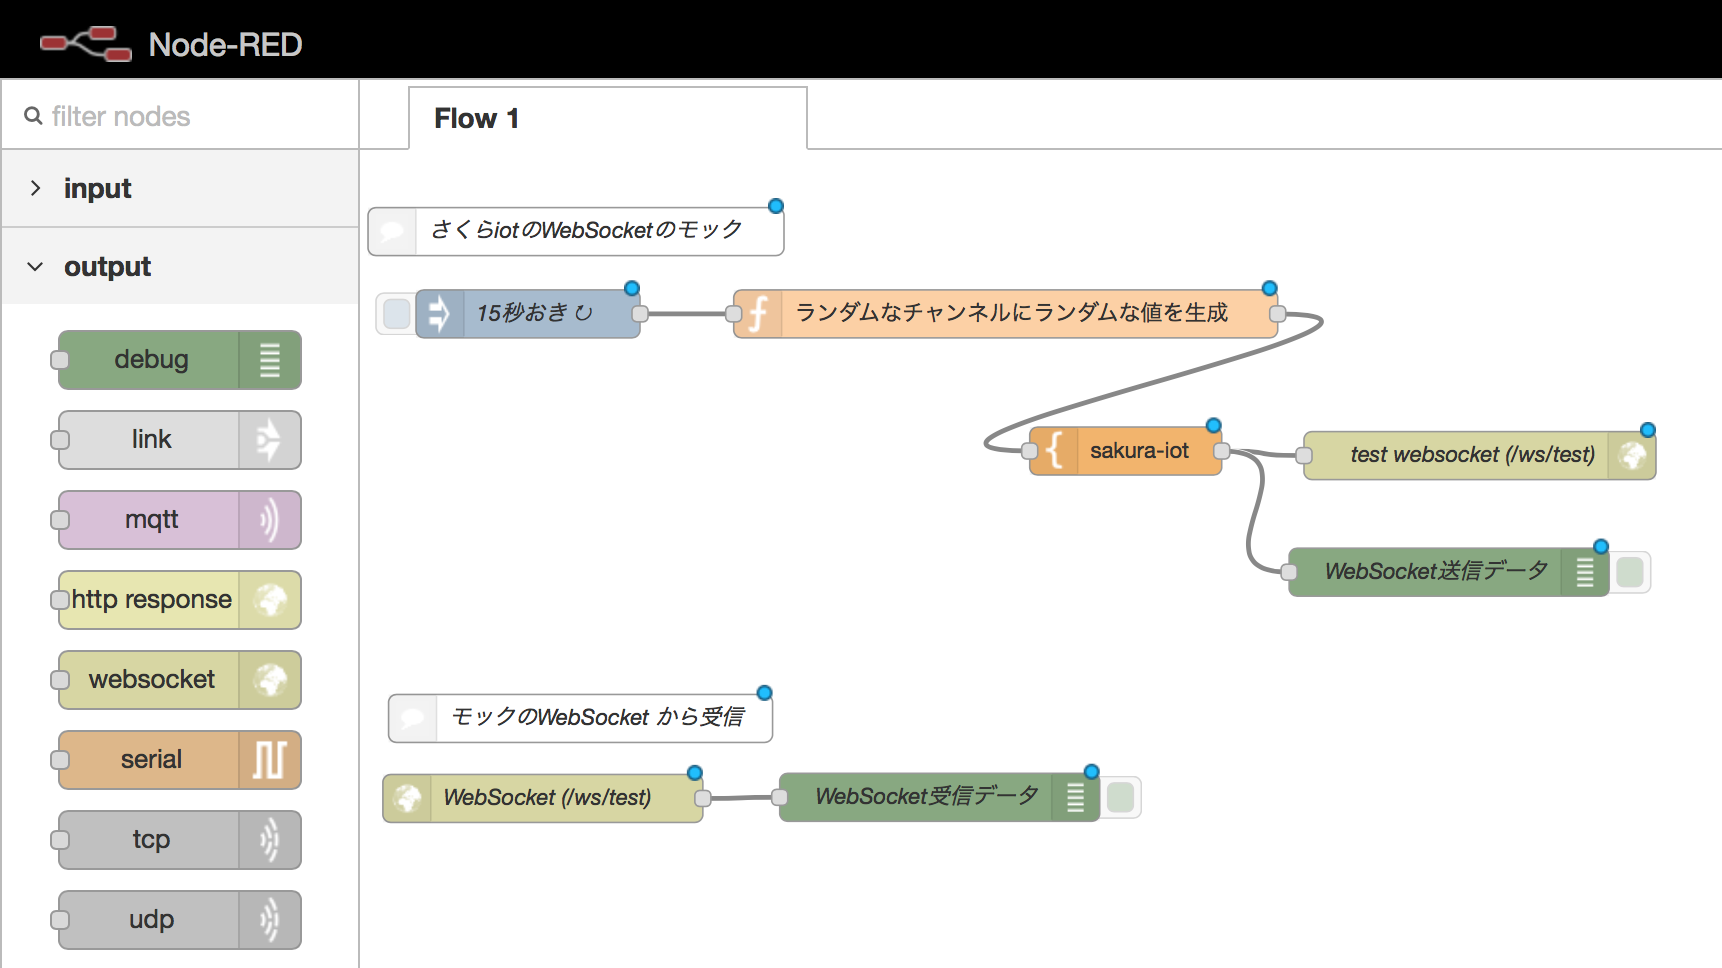Trigger the 15秒おき inject node button
This screenshot has height=968, width=1722.
(396, 314)
